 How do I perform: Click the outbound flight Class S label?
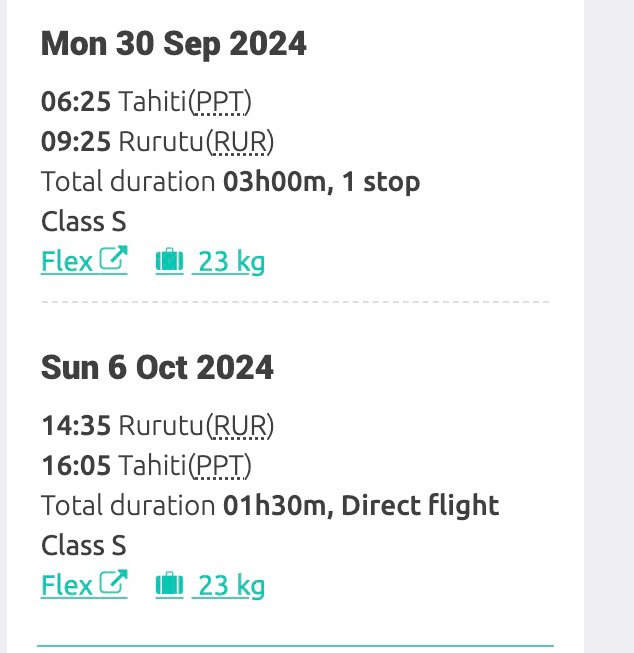click(x=84, y=222)
